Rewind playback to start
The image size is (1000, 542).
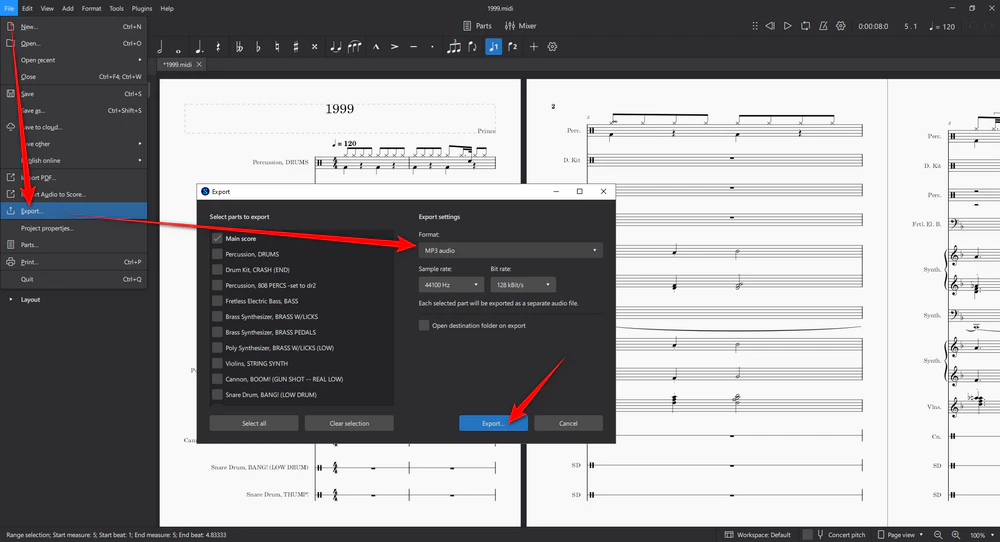(x=770, y=26)
